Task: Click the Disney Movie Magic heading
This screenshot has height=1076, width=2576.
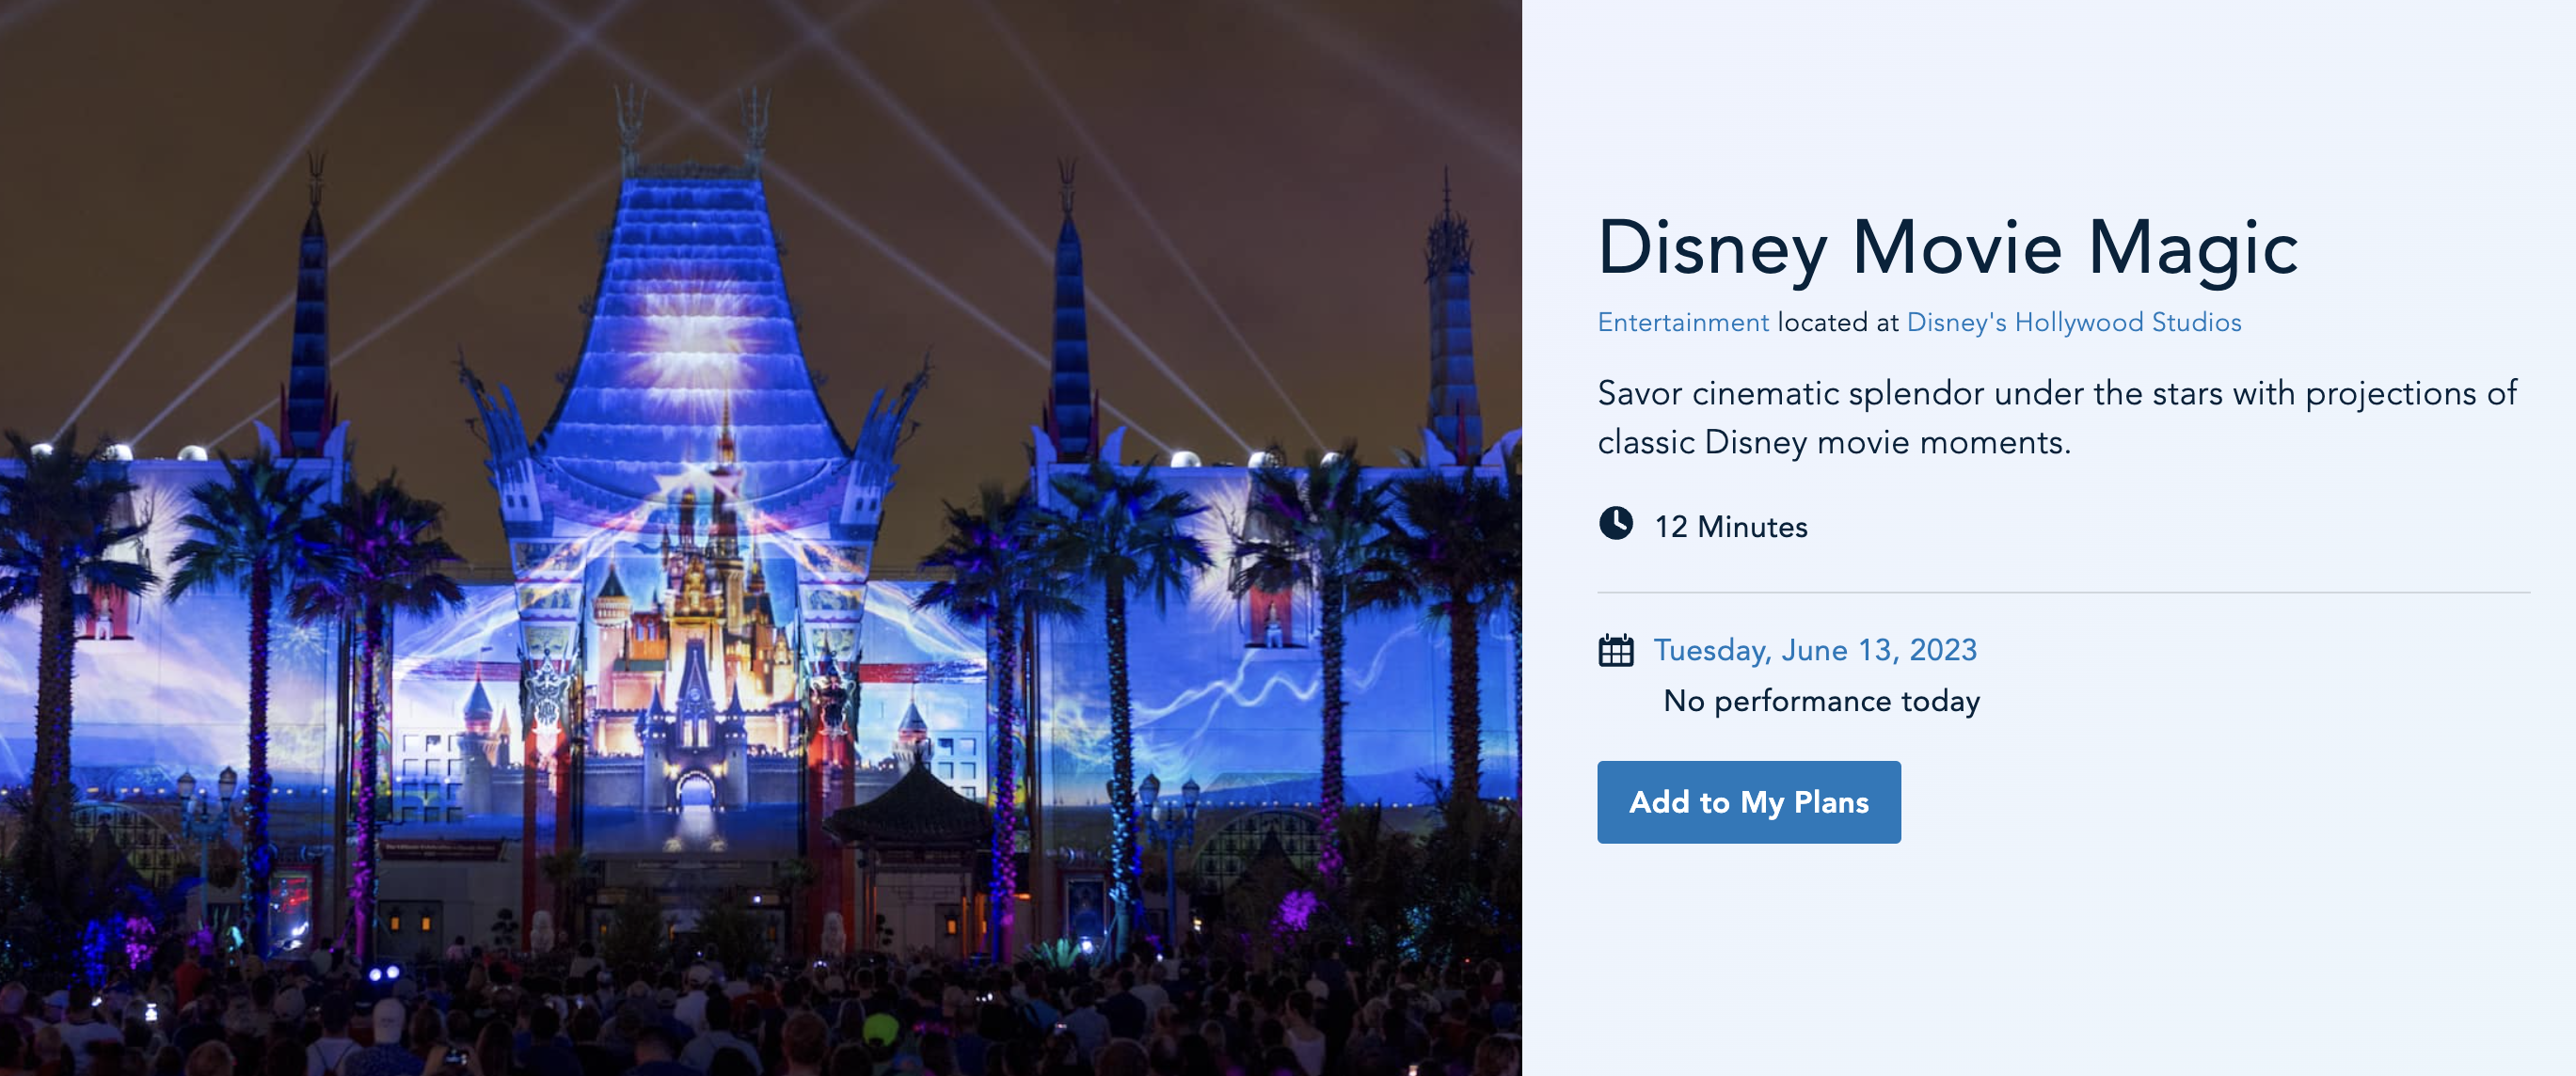Action: pyautogui.click(x=1947, y=248)
